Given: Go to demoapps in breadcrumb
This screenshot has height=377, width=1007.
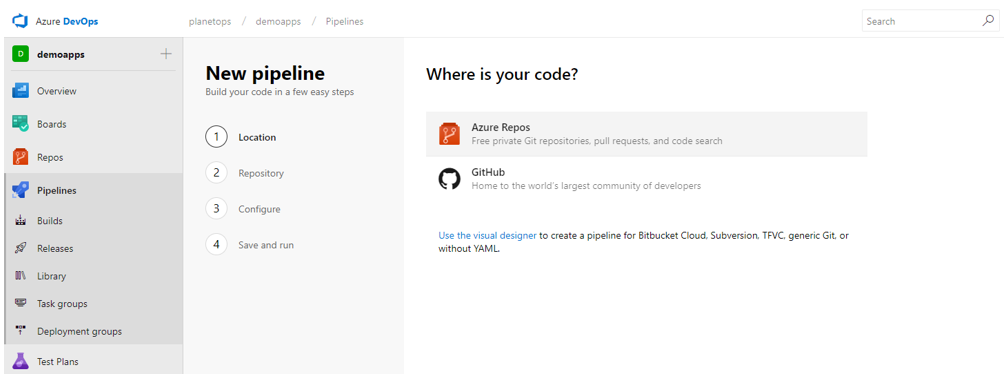Looking at the screenshot, I should click(278, 22).
